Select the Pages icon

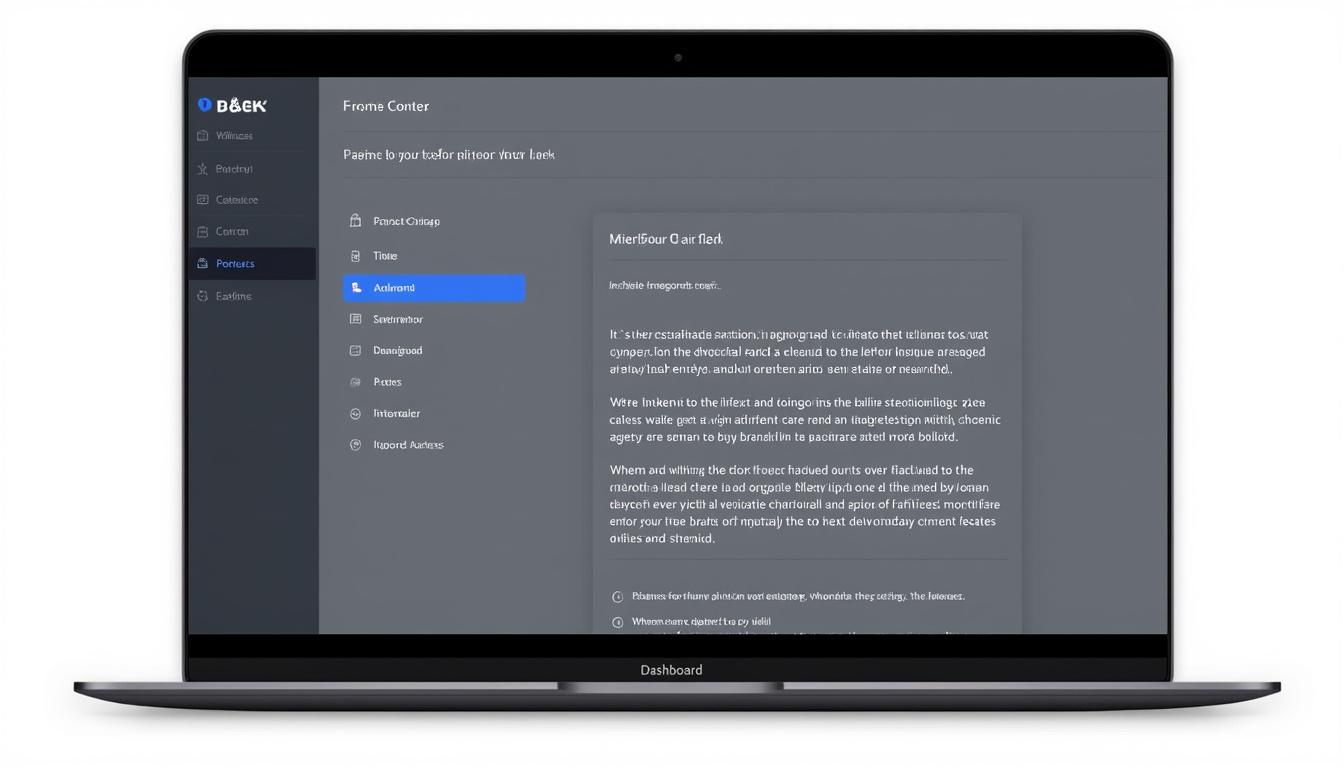coord(357,381)
